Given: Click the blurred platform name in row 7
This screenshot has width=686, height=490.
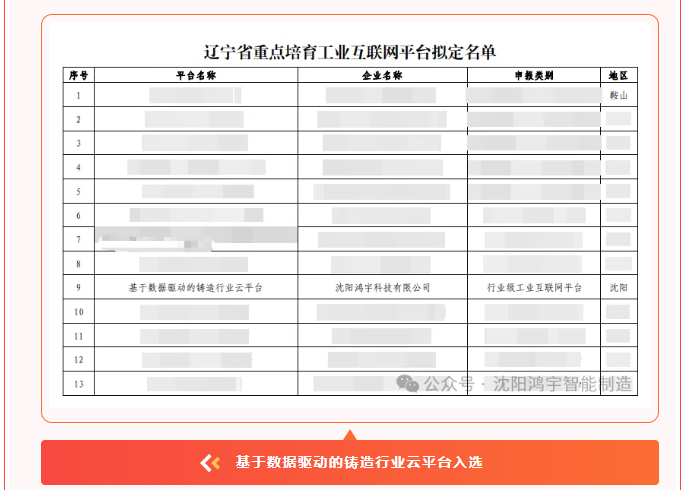Looking at the screenshot, I should 196,238.
